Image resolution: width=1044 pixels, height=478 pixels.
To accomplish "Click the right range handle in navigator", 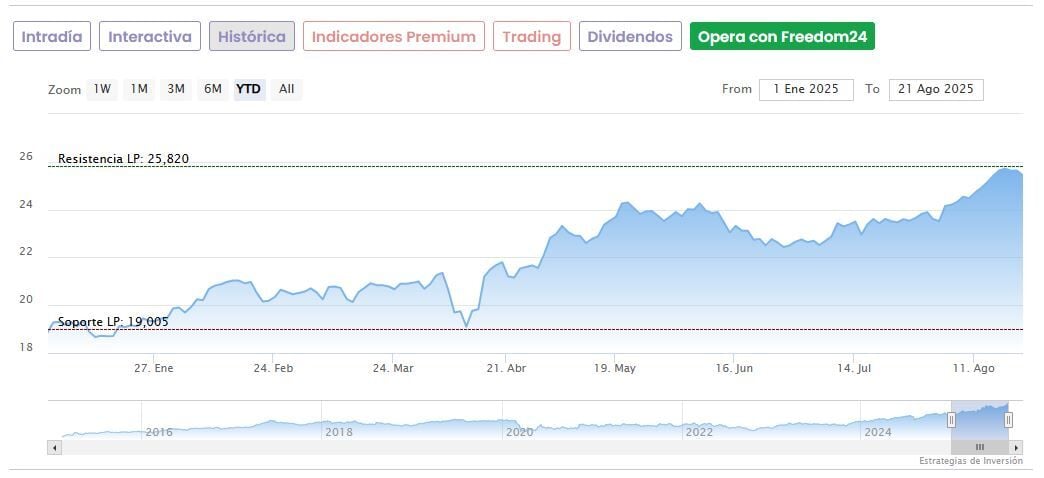I will [1008, 420].
